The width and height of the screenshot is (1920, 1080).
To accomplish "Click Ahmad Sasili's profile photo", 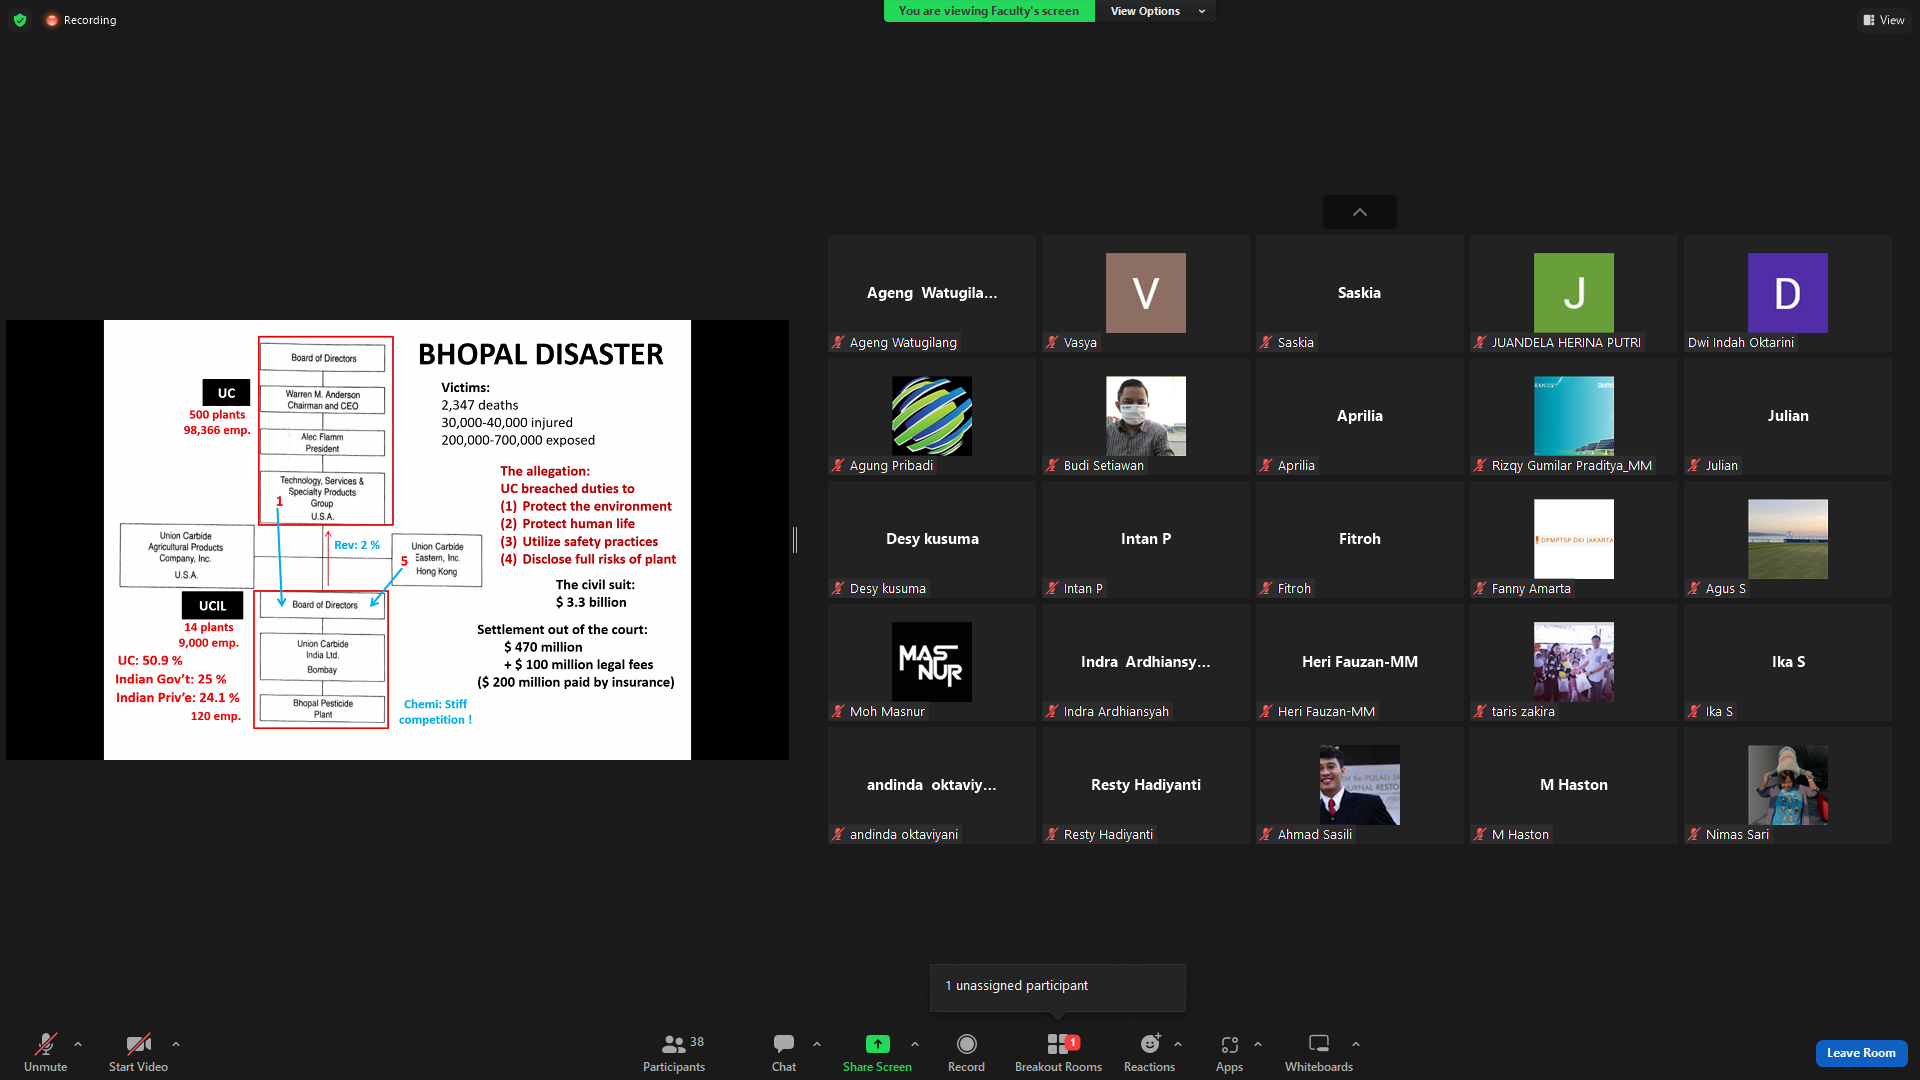I will click(1360, 785).
